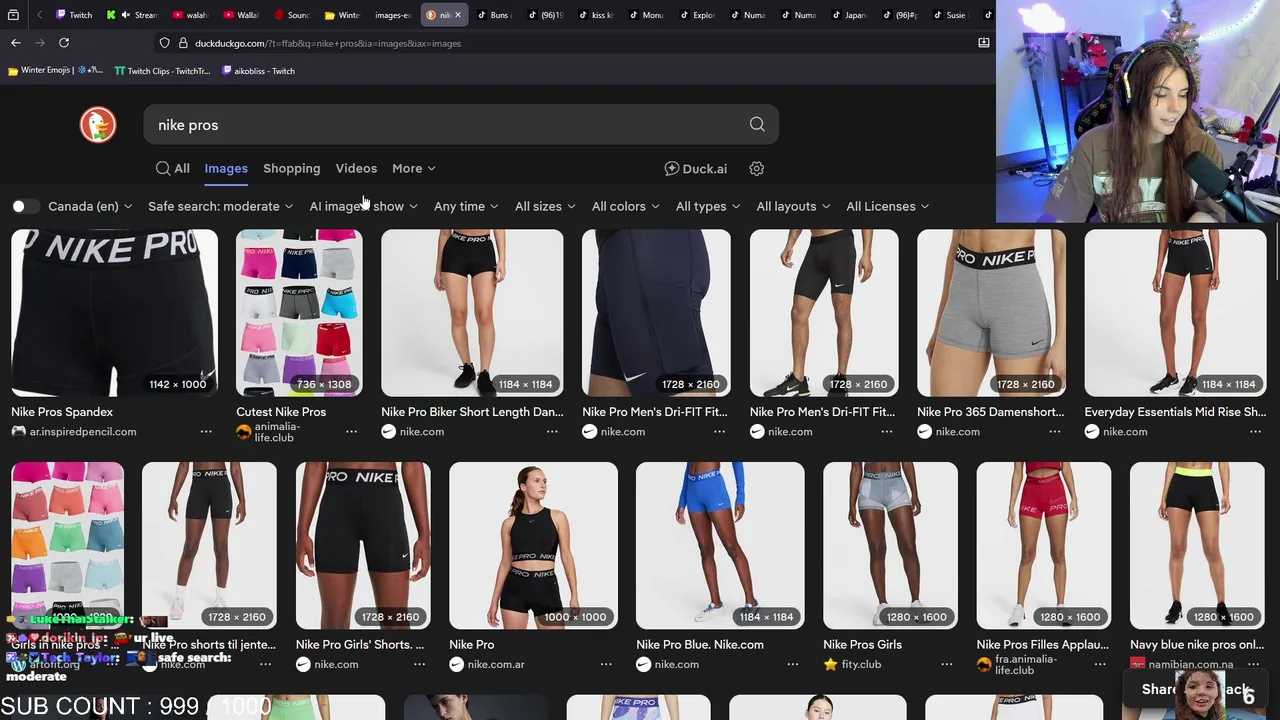Open the All types filter
The width and height of the screenshot is (1280, 720).
708,206
